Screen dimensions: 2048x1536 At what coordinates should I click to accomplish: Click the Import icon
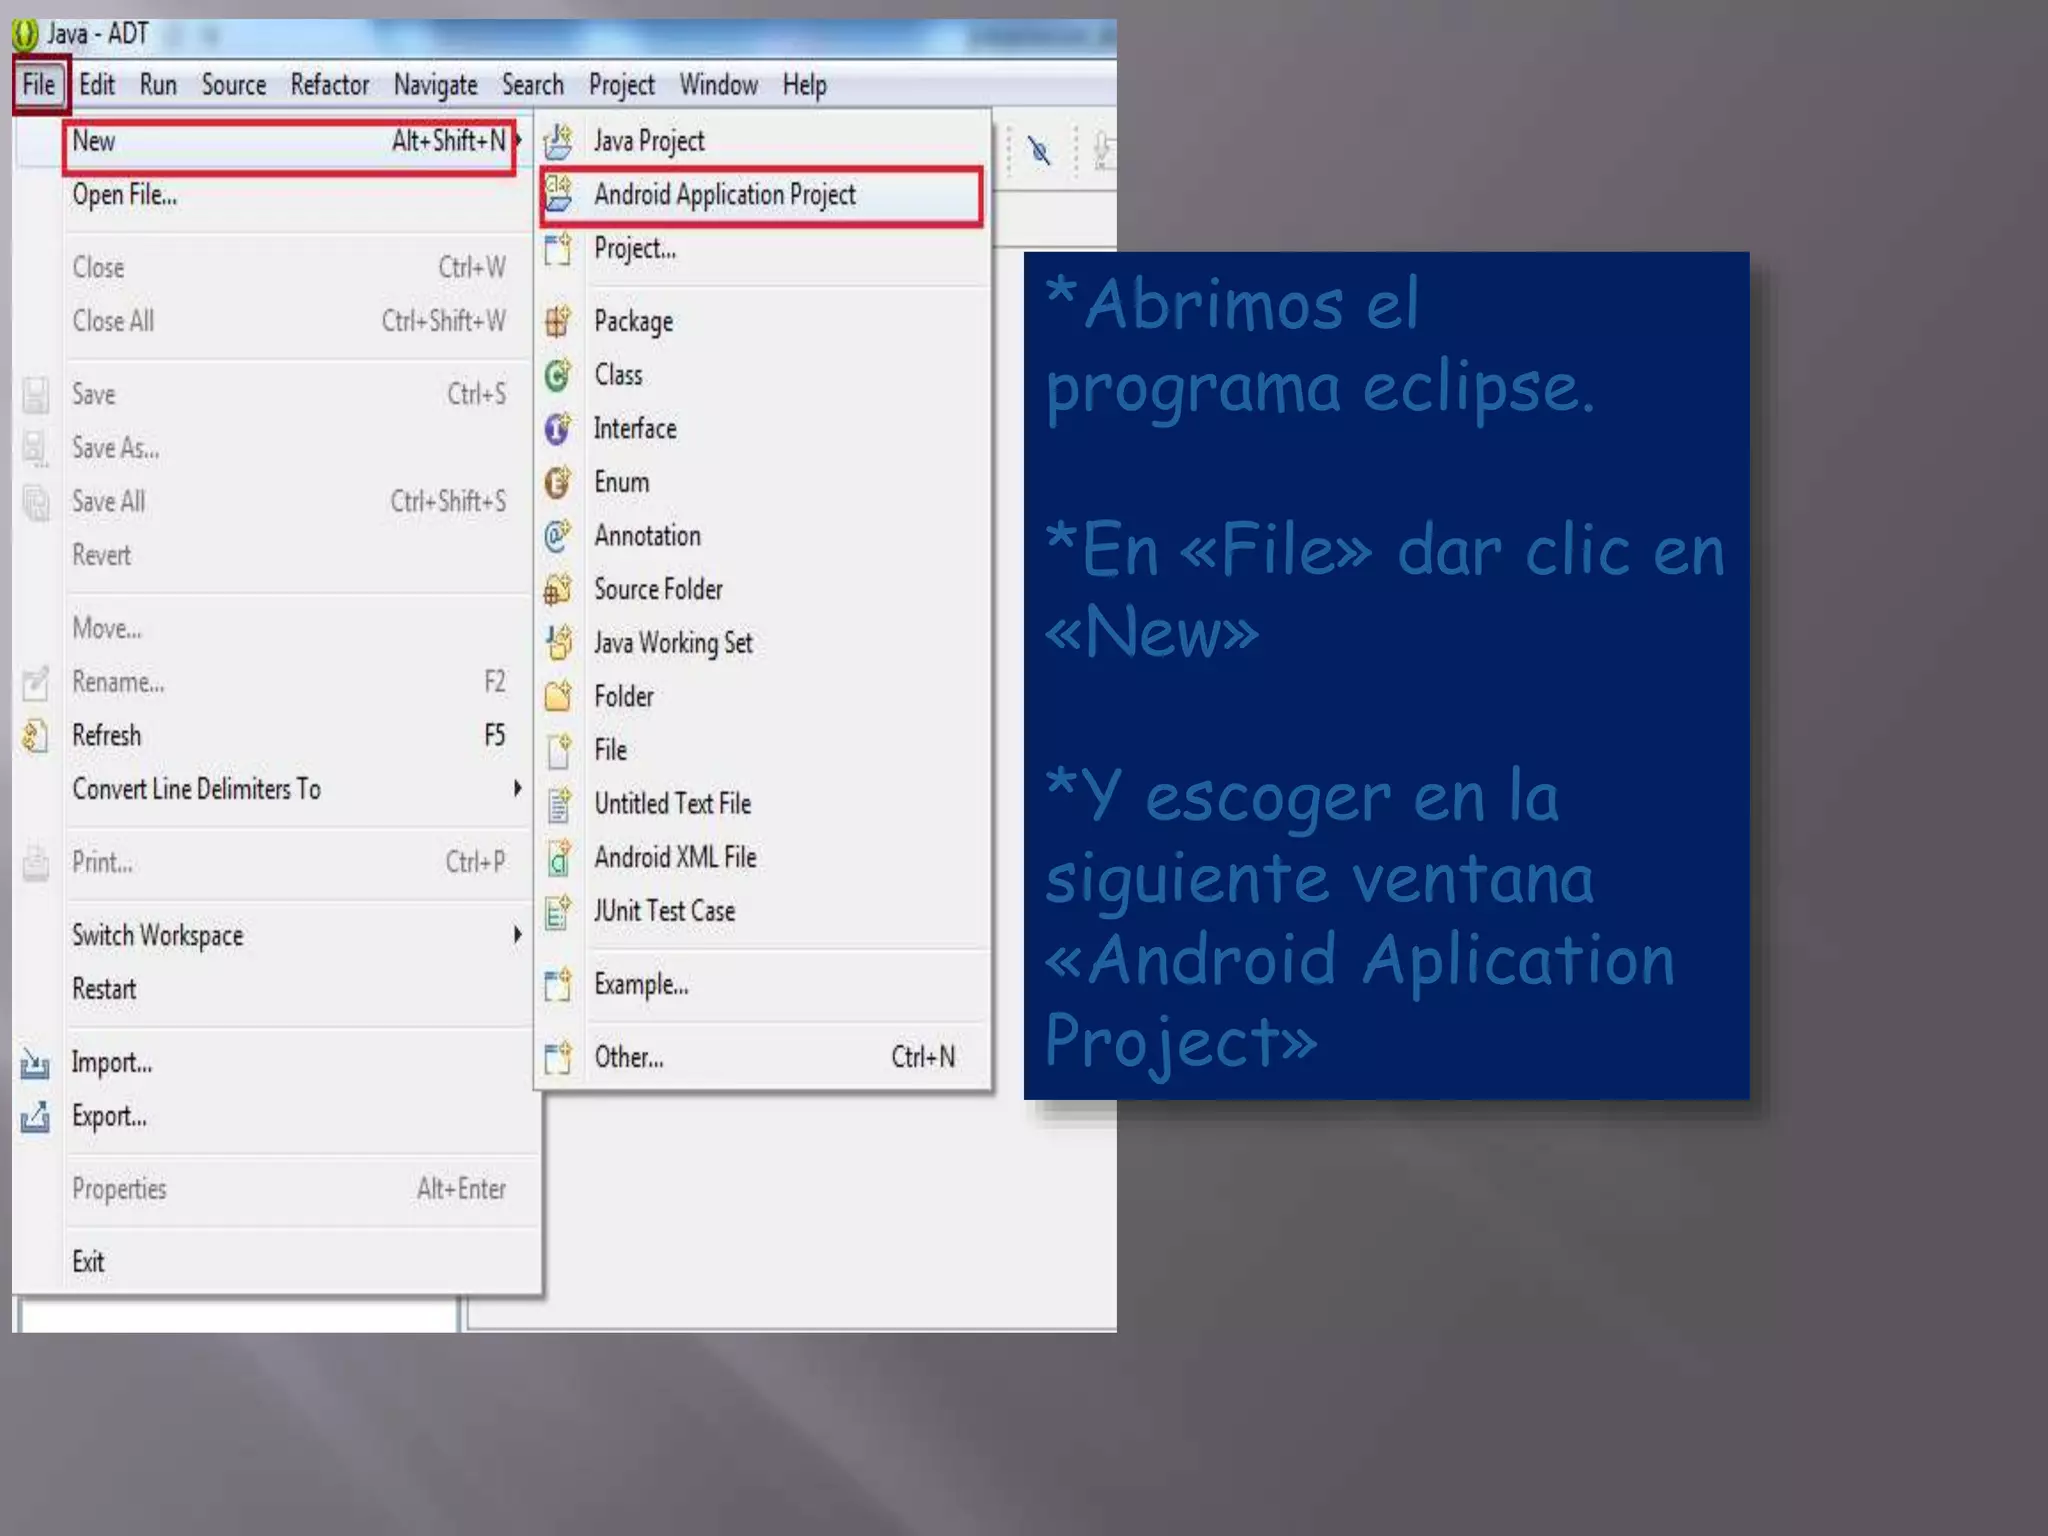point(35,1063)
